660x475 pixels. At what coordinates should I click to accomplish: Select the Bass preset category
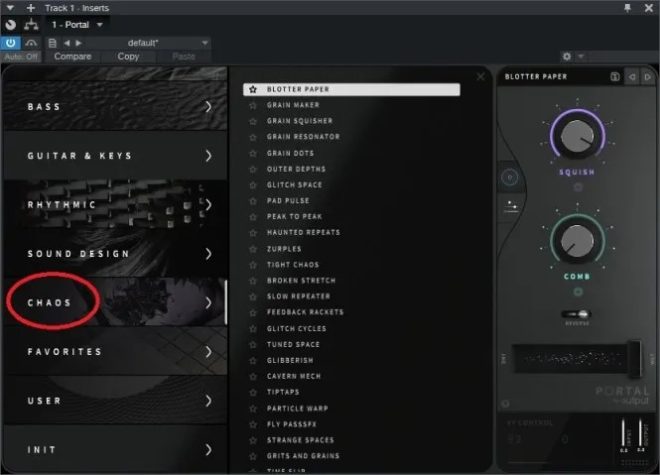[x=115, y=107]
